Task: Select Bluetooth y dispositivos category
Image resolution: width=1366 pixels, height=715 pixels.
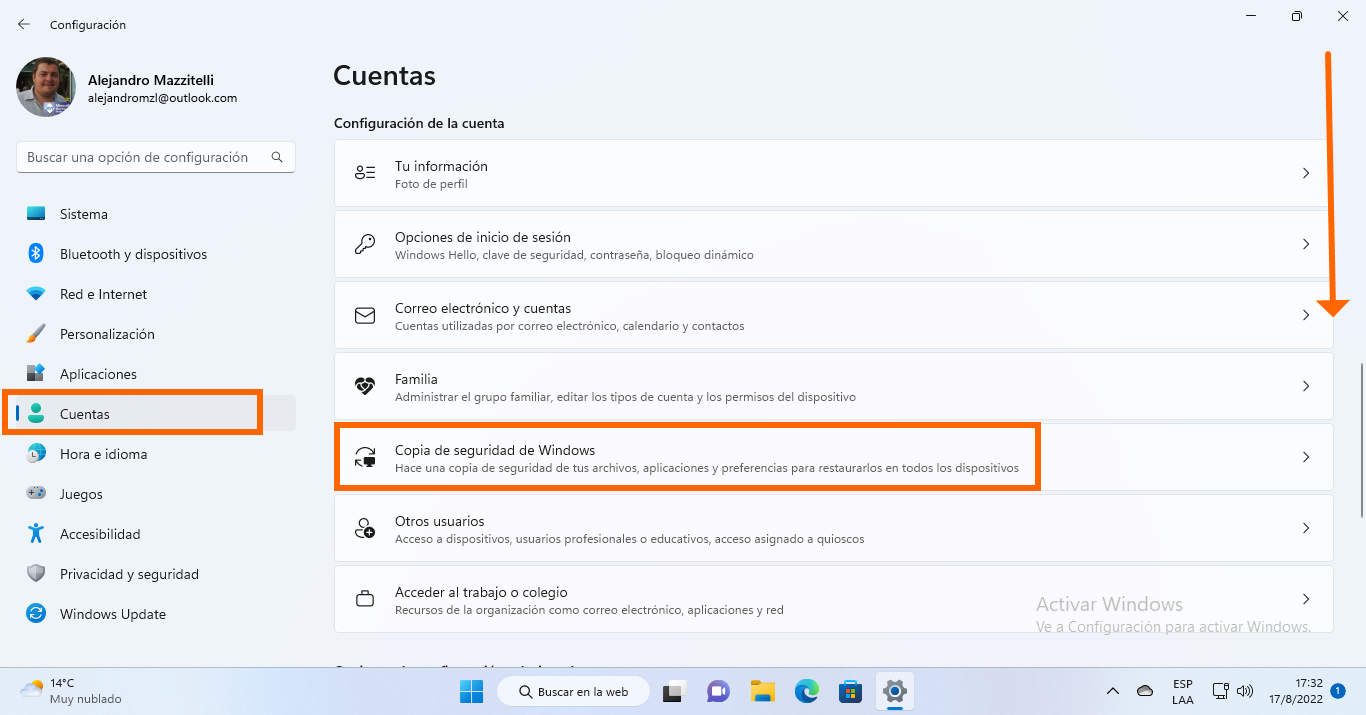Action: tap(156, 254)
